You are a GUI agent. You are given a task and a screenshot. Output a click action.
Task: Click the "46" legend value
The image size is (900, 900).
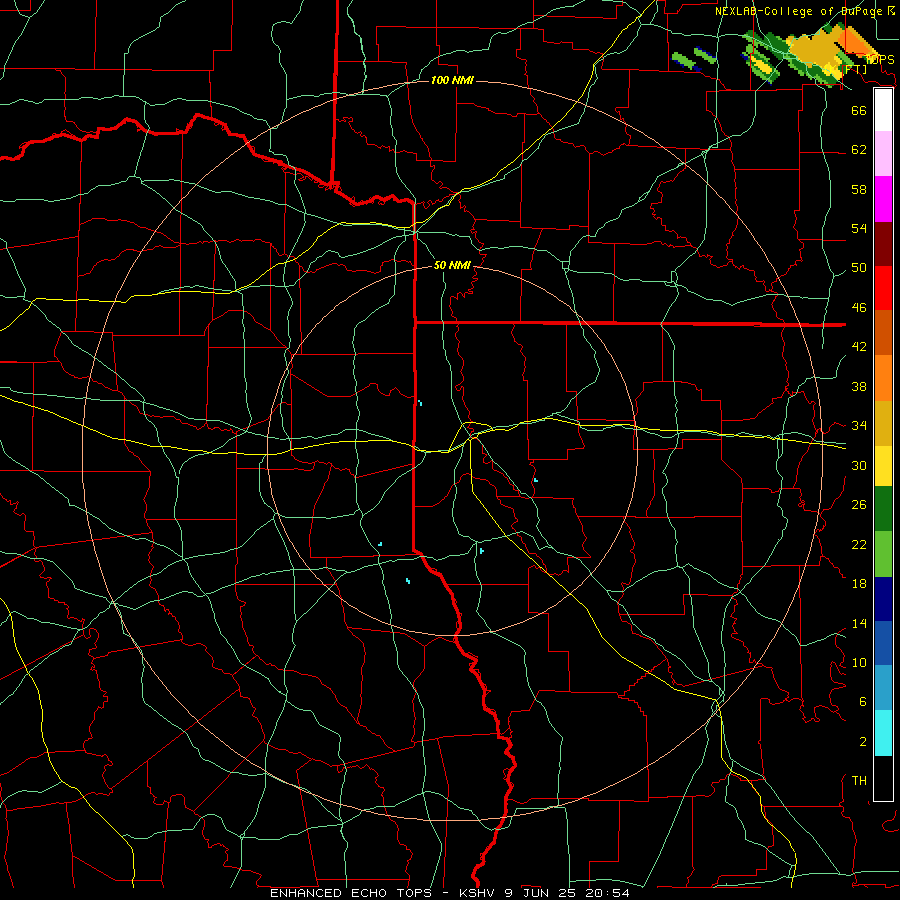coord(859,308)
